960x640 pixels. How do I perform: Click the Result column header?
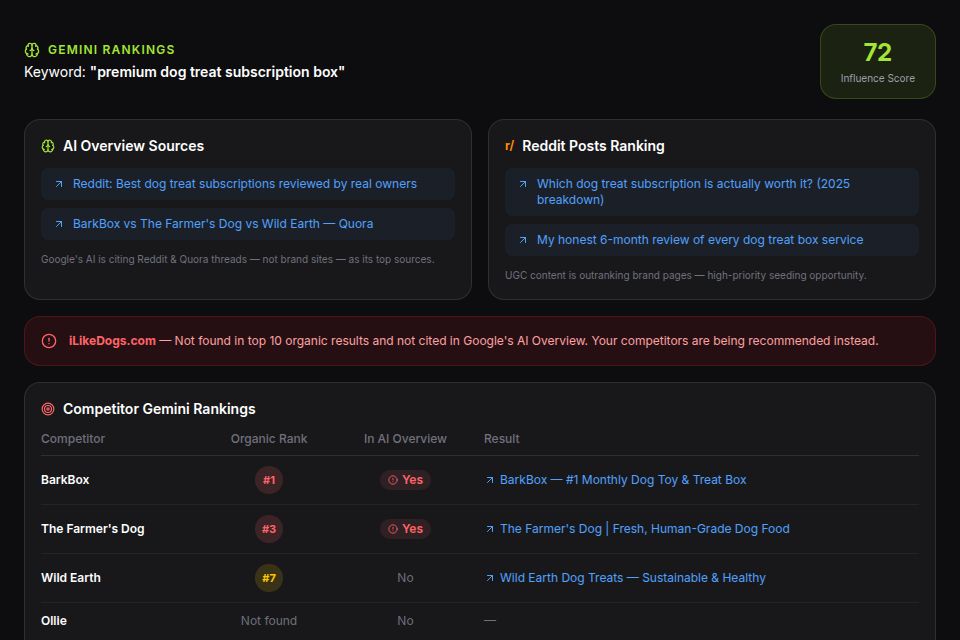[x=501, y=439]
